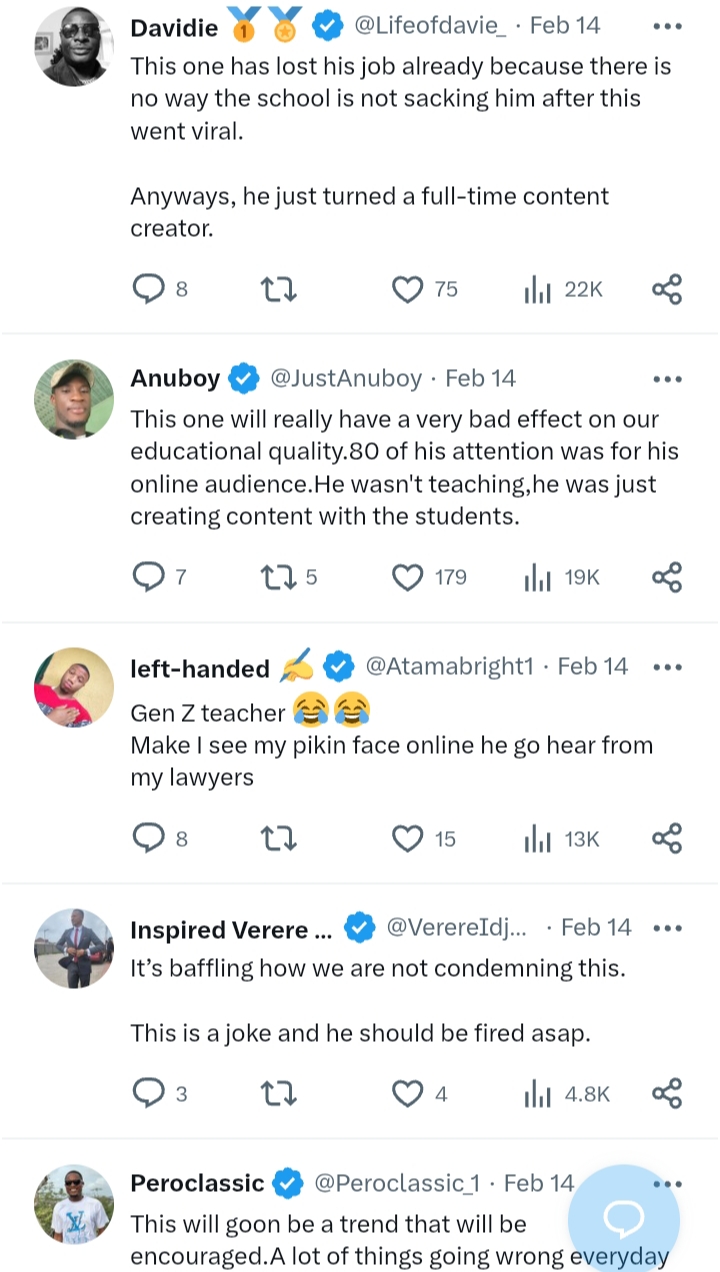720x1272 pixels.
Task: Open more options for Davidie's tweet
Action: 667,27
